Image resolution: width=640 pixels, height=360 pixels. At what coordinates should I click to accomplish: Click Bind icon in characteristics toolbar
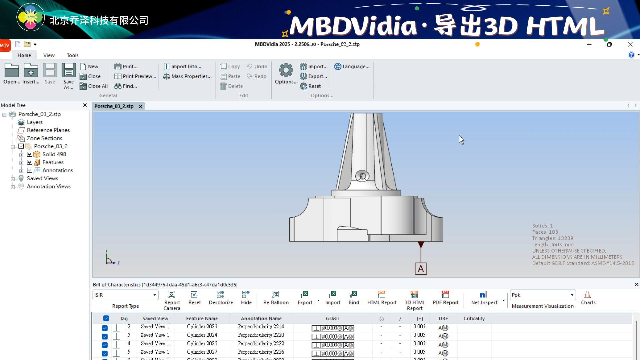[353, 295]
